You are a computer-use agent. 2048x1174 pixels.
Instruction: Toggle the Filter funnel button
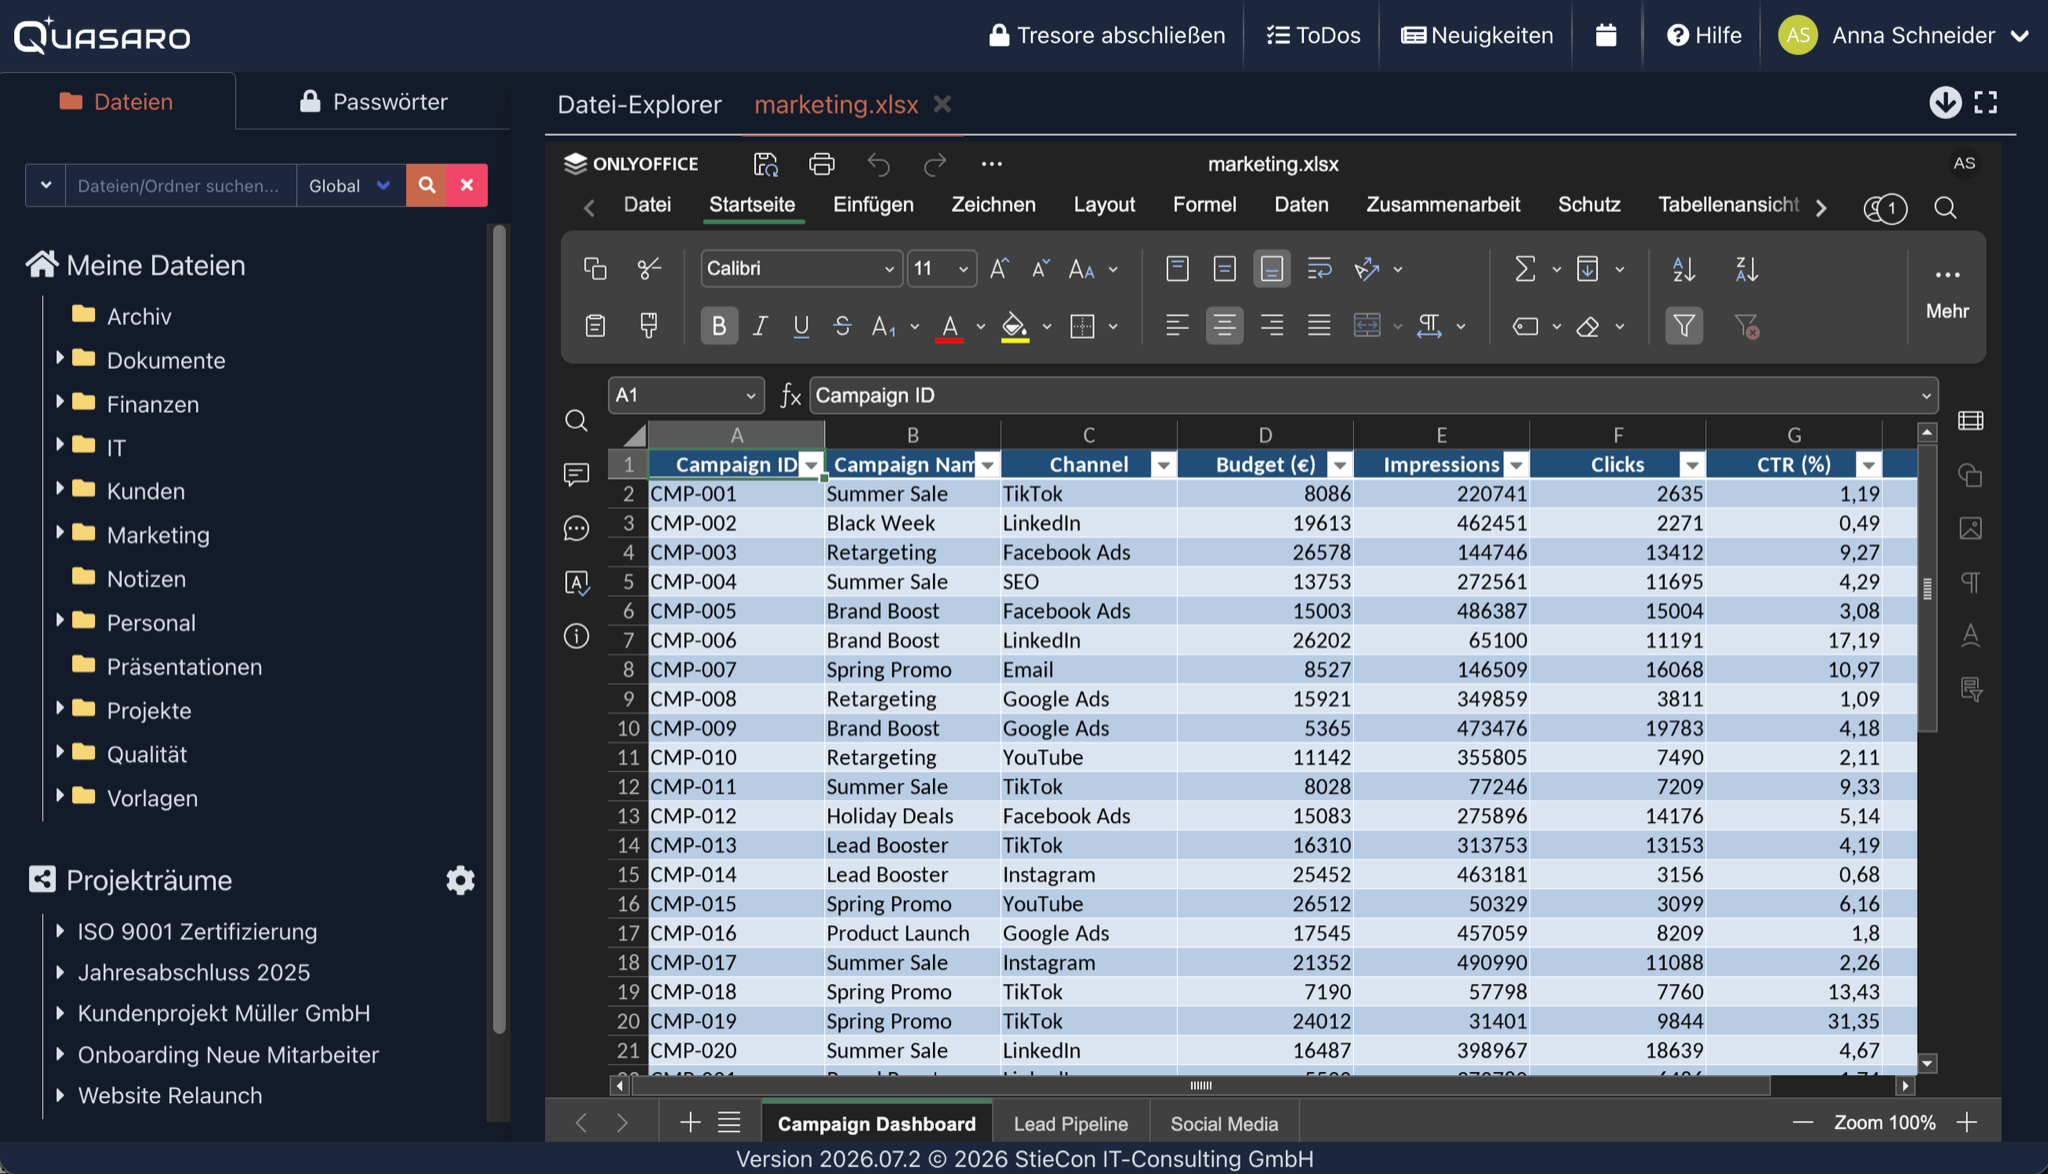1684,325
